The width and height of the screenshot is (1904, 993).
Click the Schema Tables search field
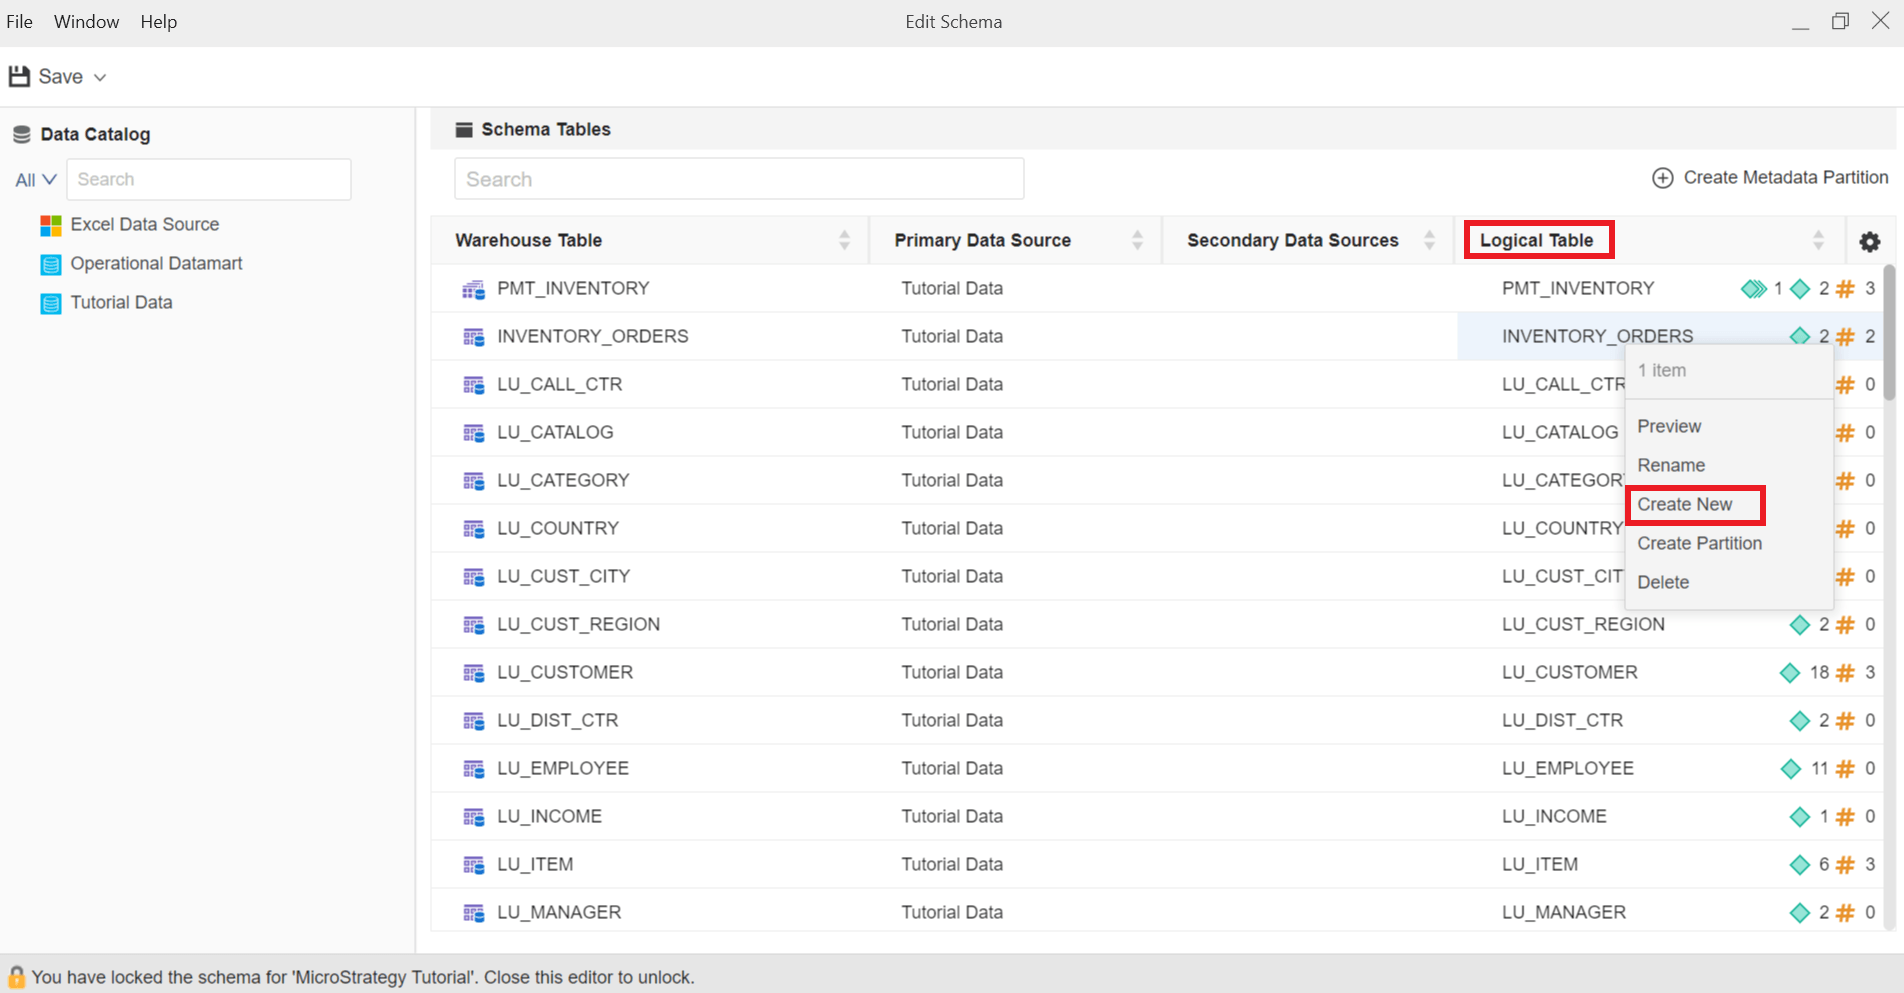click(x=739, y=179)
